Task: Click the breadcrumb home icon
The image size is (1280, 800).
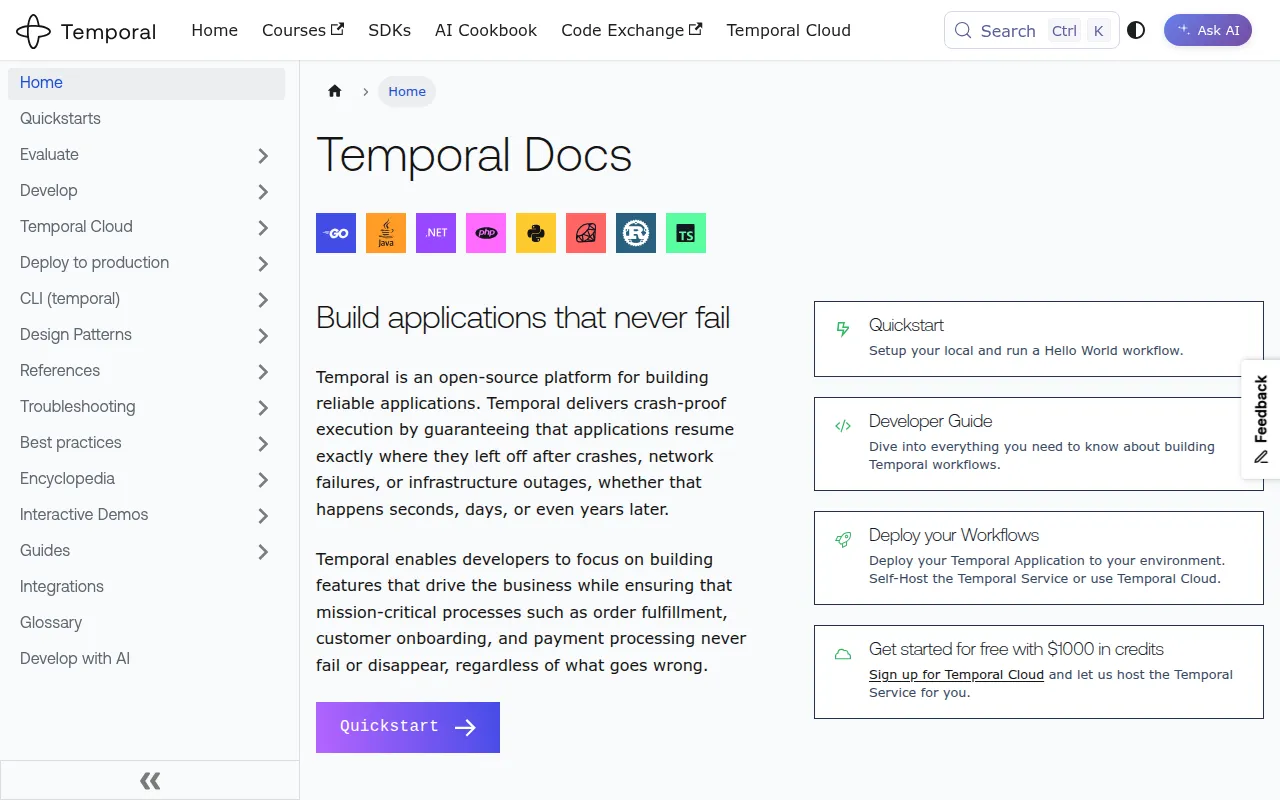Action: pyautogui.click(x=335, y=91)
